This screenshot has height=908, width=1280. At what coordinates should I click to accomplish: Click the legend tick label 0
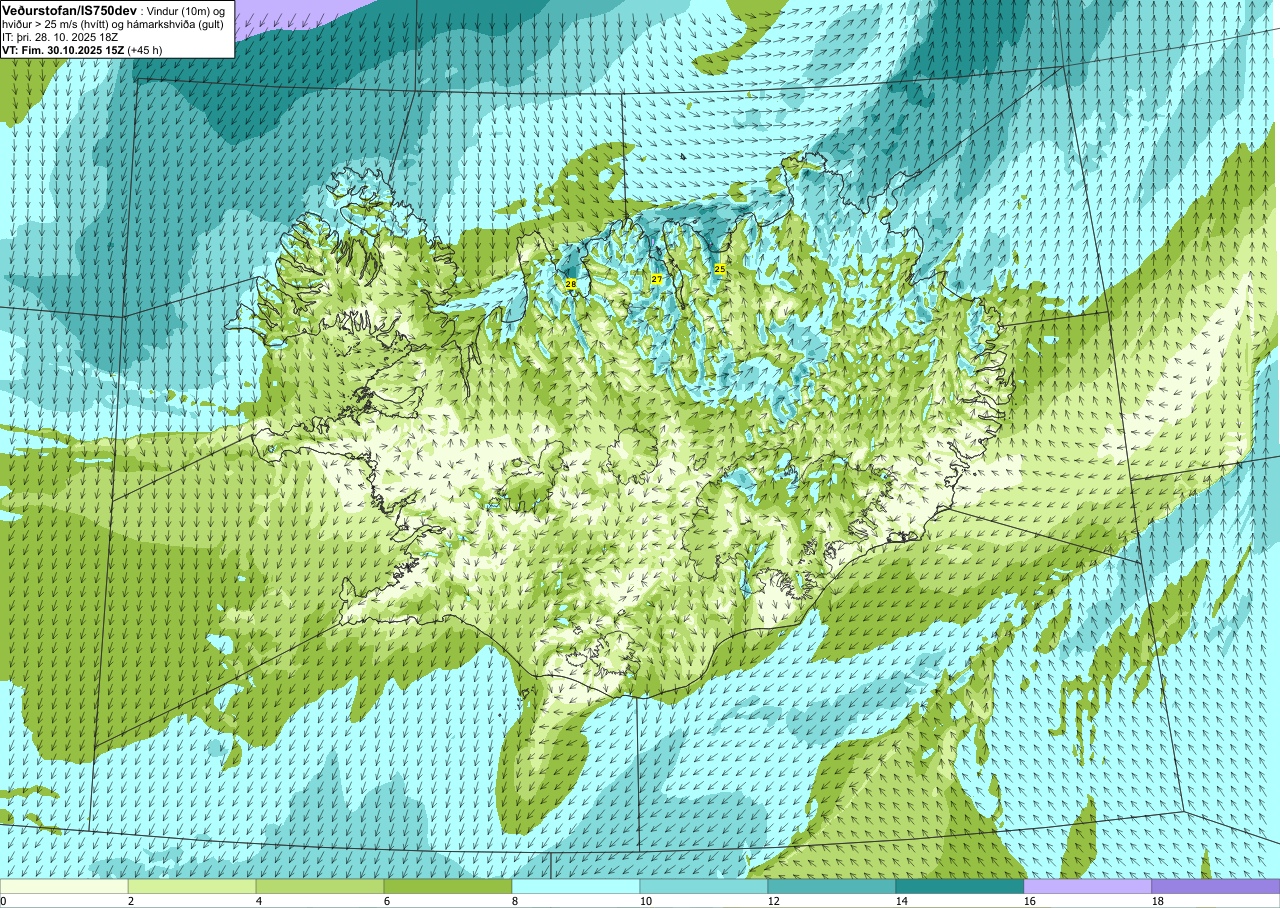coord(3,901)
